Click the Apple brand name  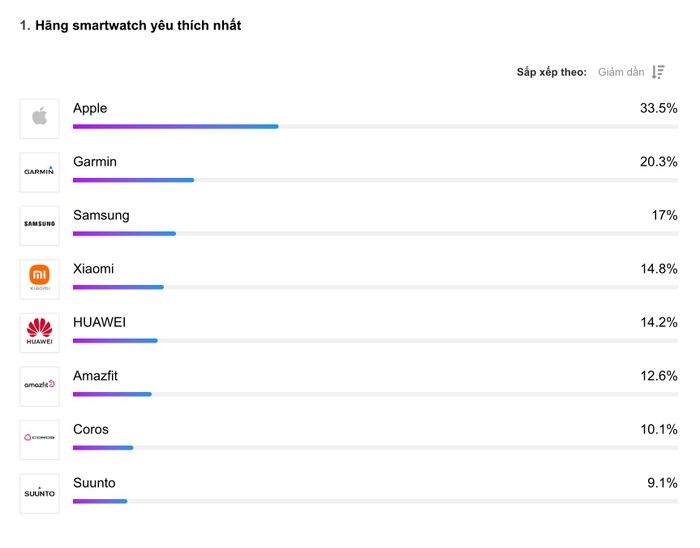[90, 108]
